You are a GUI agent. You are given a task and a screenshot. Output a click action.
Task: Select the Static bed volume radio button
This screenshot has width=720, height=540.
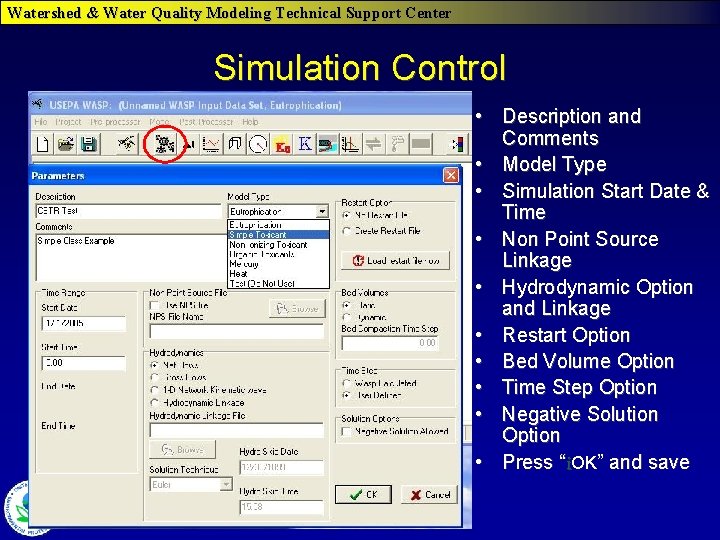click(347, 305)
